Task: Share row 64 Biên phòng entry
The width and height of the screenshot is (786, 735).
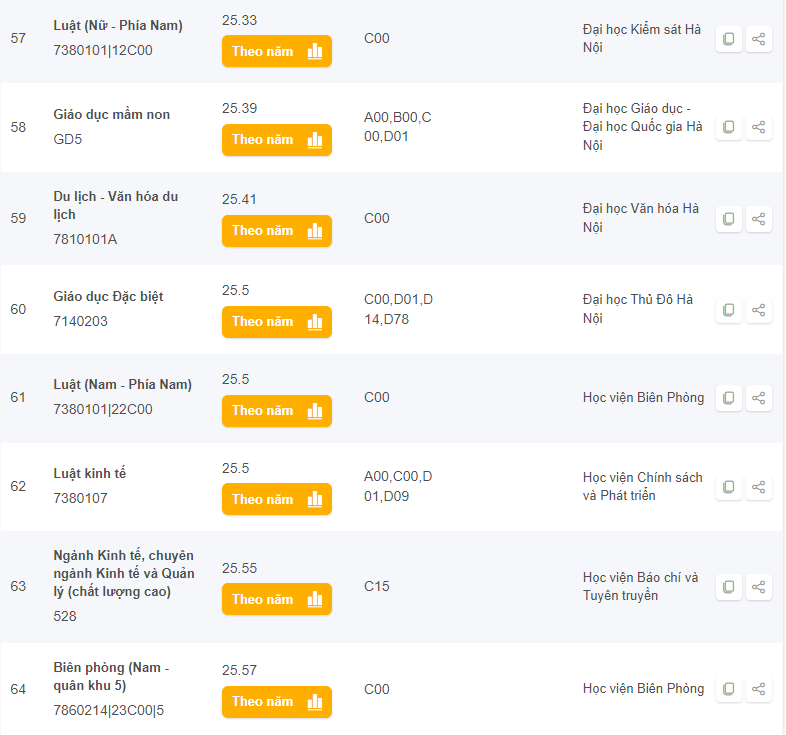Action: [x=759, y=689]
